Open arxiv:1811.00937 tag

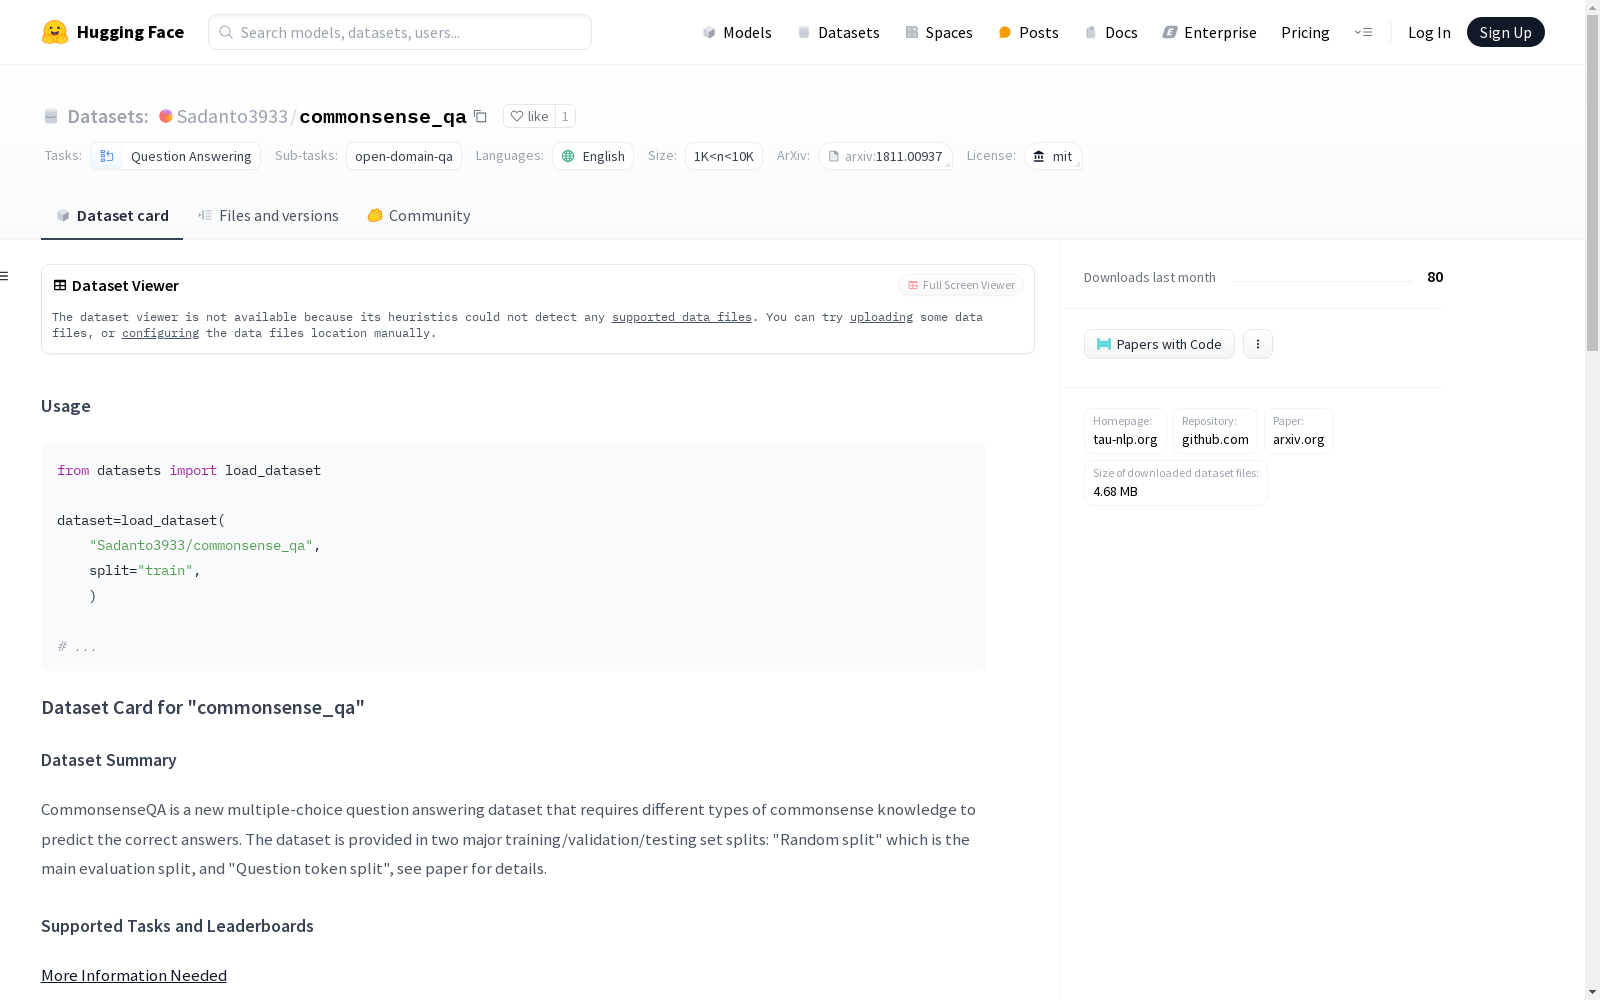click(x=885, y=156)
